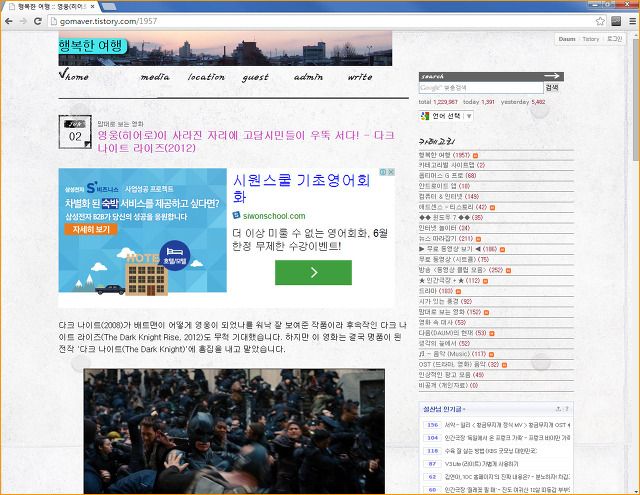Screen dimensions: 640x495
Task: Open the Chrome menu (three-line icon)
Action: pos(632,21)
